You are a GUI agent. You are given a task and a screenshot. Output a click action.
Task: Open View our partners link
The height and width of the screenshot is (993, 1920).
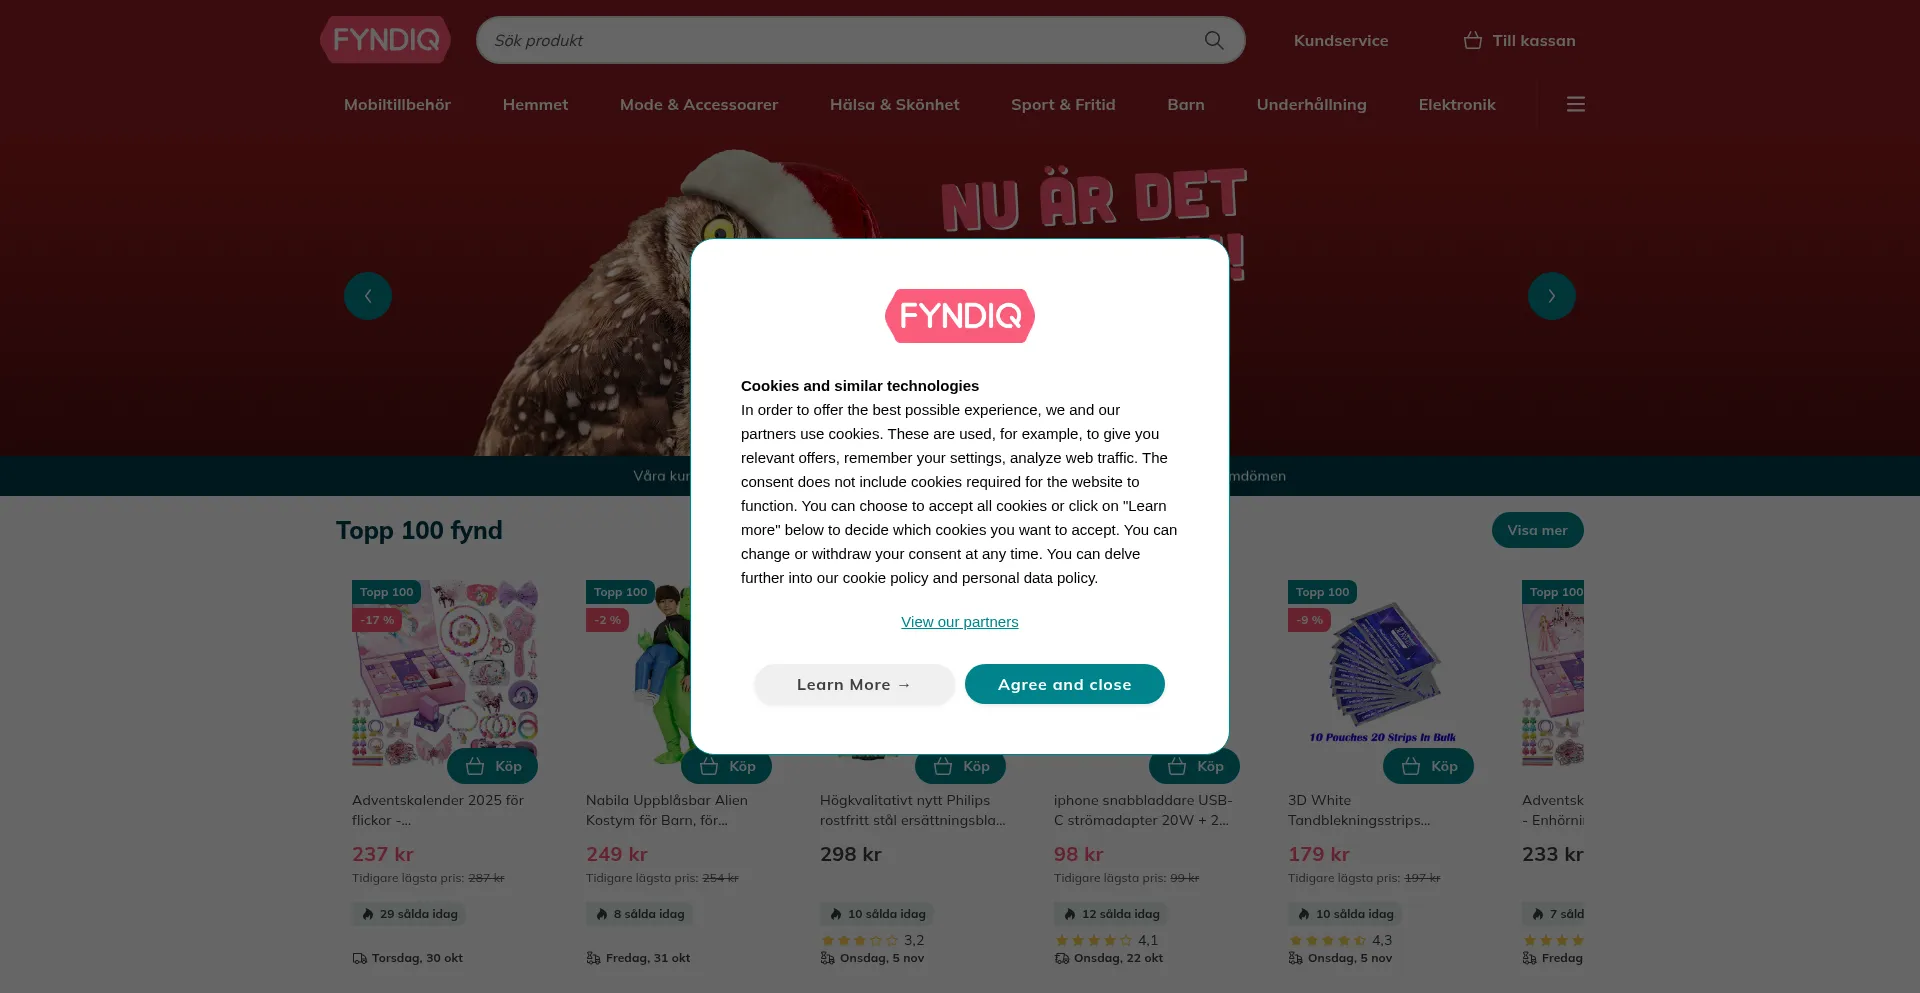(x=959, y=621)
